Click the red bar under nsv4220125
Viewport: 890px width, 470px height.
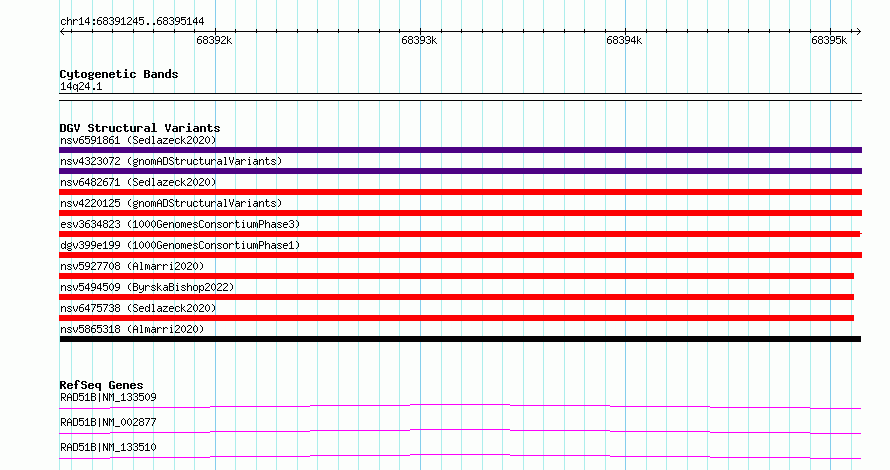(x=460, y=213)
